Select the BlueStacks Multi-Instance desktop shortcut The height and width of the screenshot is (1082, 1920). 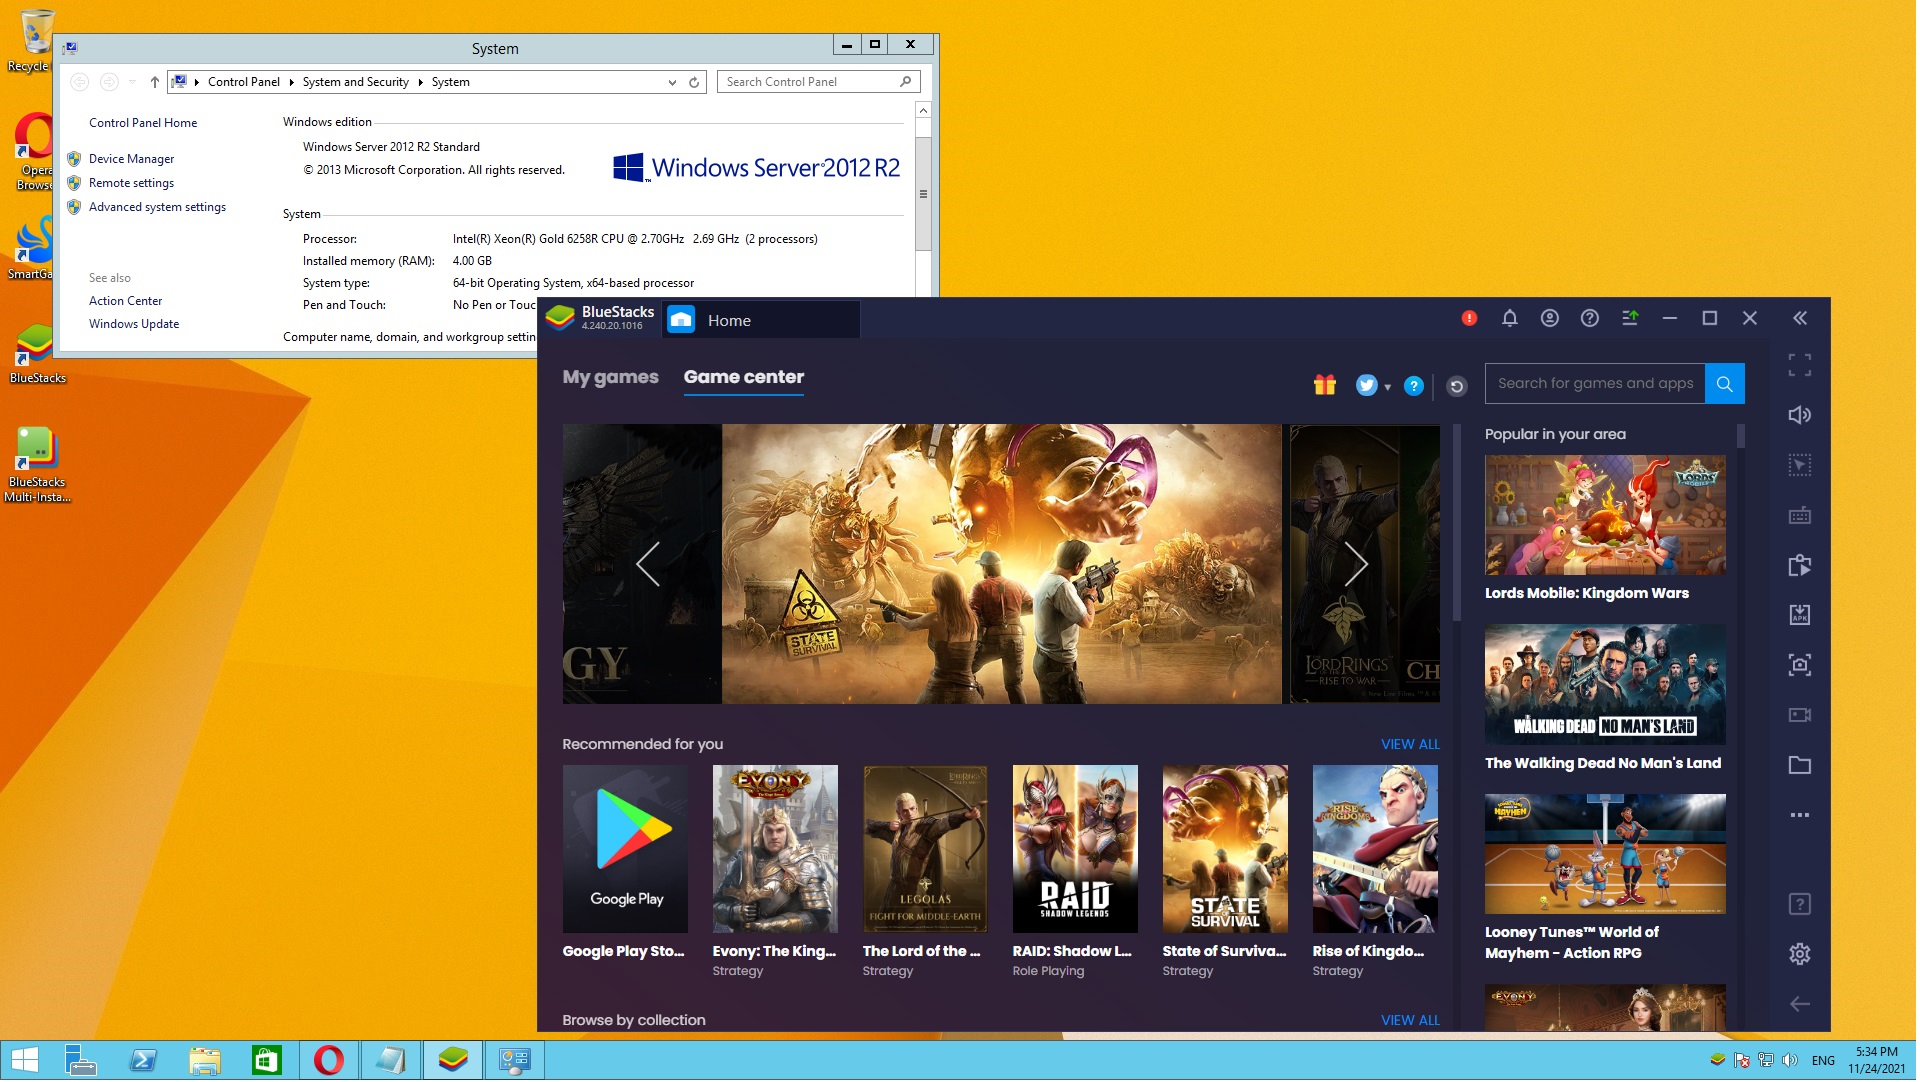37,465
